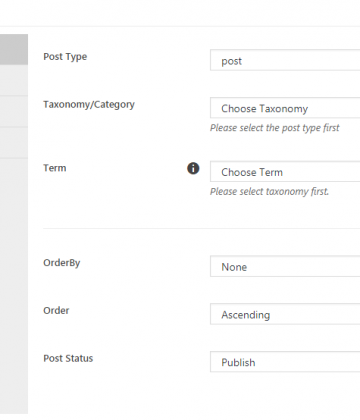The width and height of the screenshot is (360, 420).
Task: Click the Post Type field label
Action: tap(65, 57)
